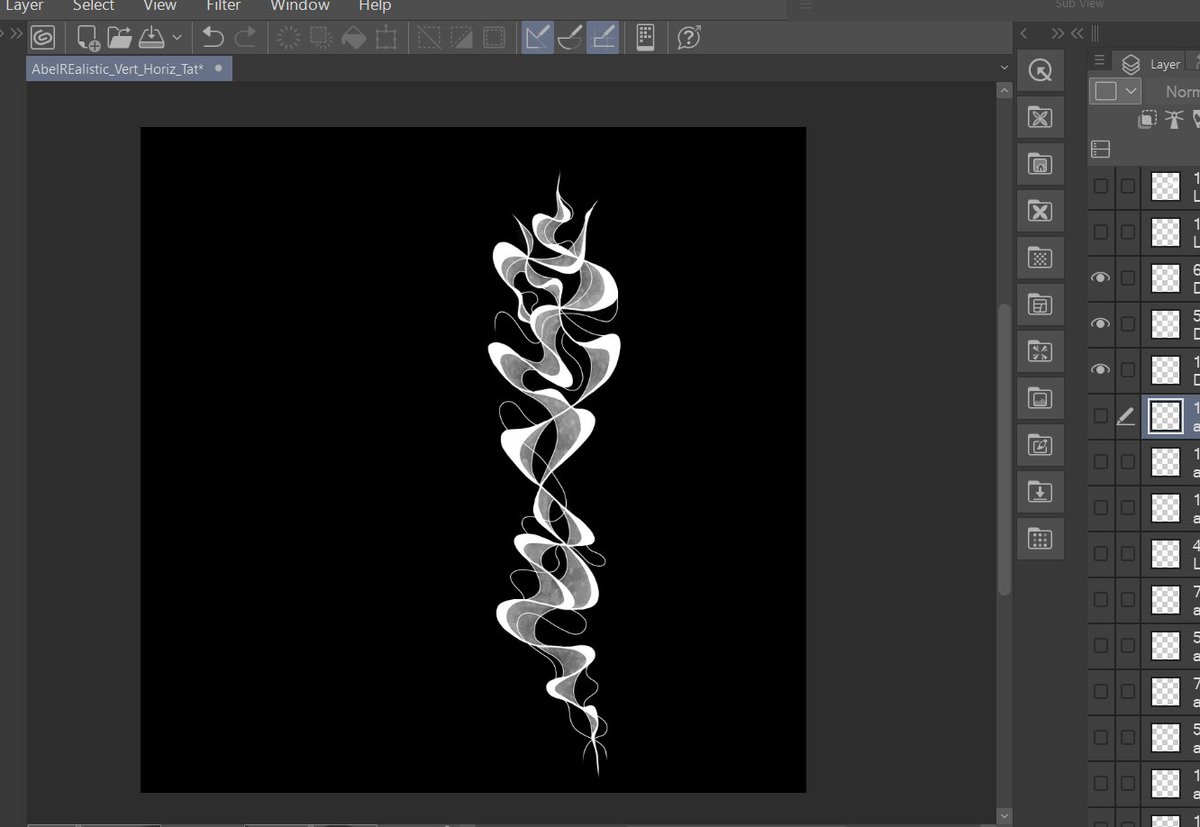Click the lighthouse Reference Layer icon

coord(1174,120)
